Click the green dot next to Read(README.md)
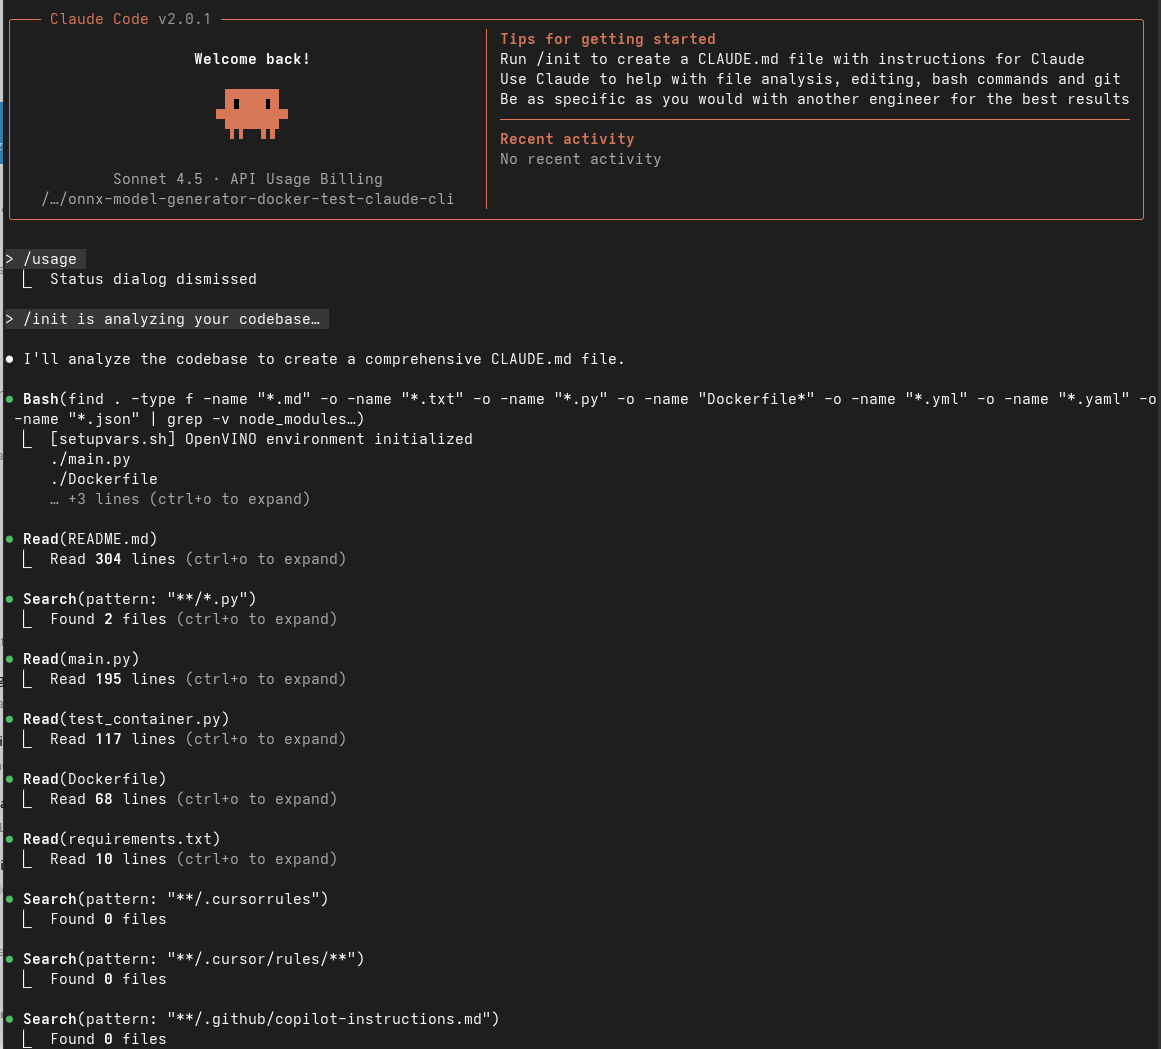 pos(10,539)
